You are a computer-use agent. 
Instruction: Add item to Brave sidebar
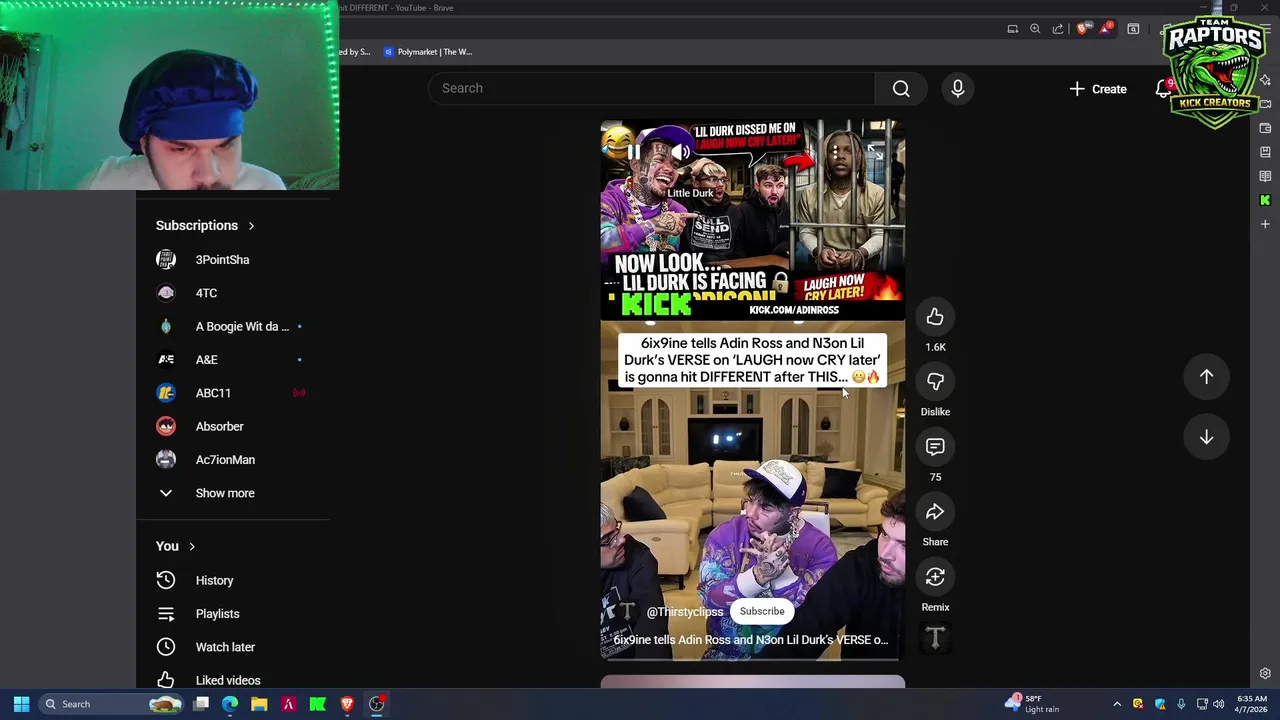[1265, 224]
